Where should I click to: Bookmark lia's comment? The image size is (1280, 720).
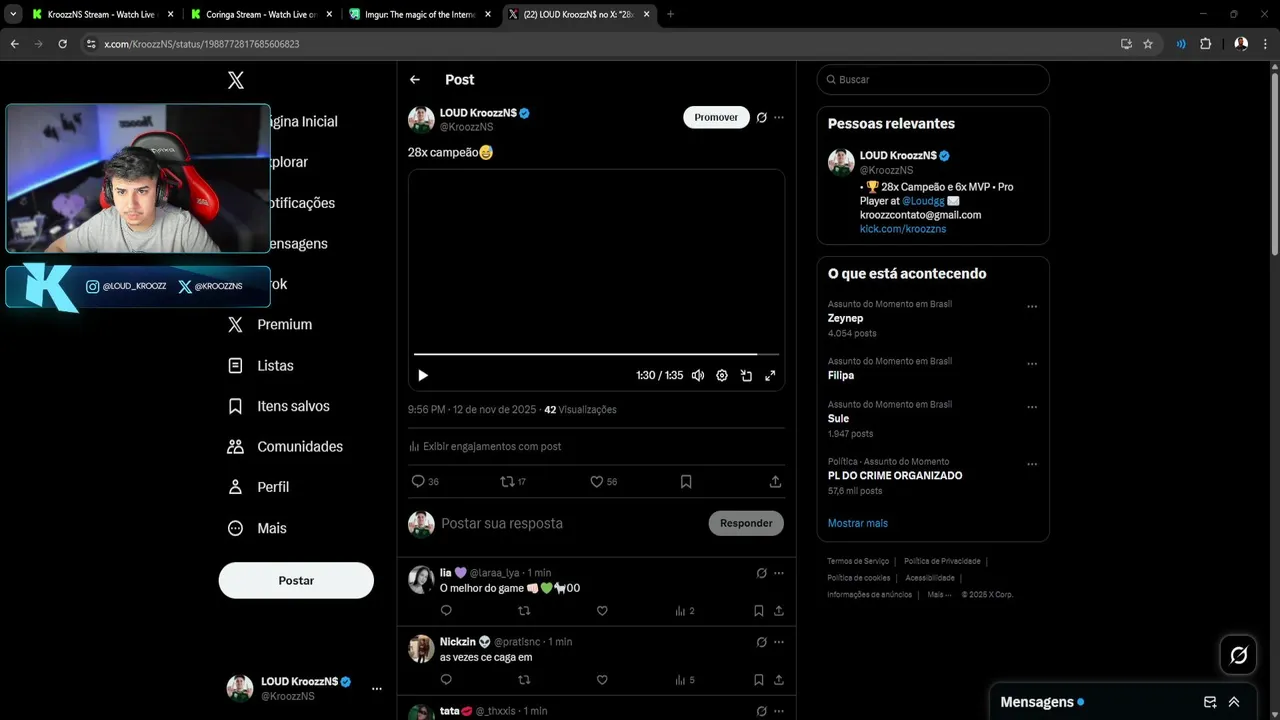[x=759, y=611]
